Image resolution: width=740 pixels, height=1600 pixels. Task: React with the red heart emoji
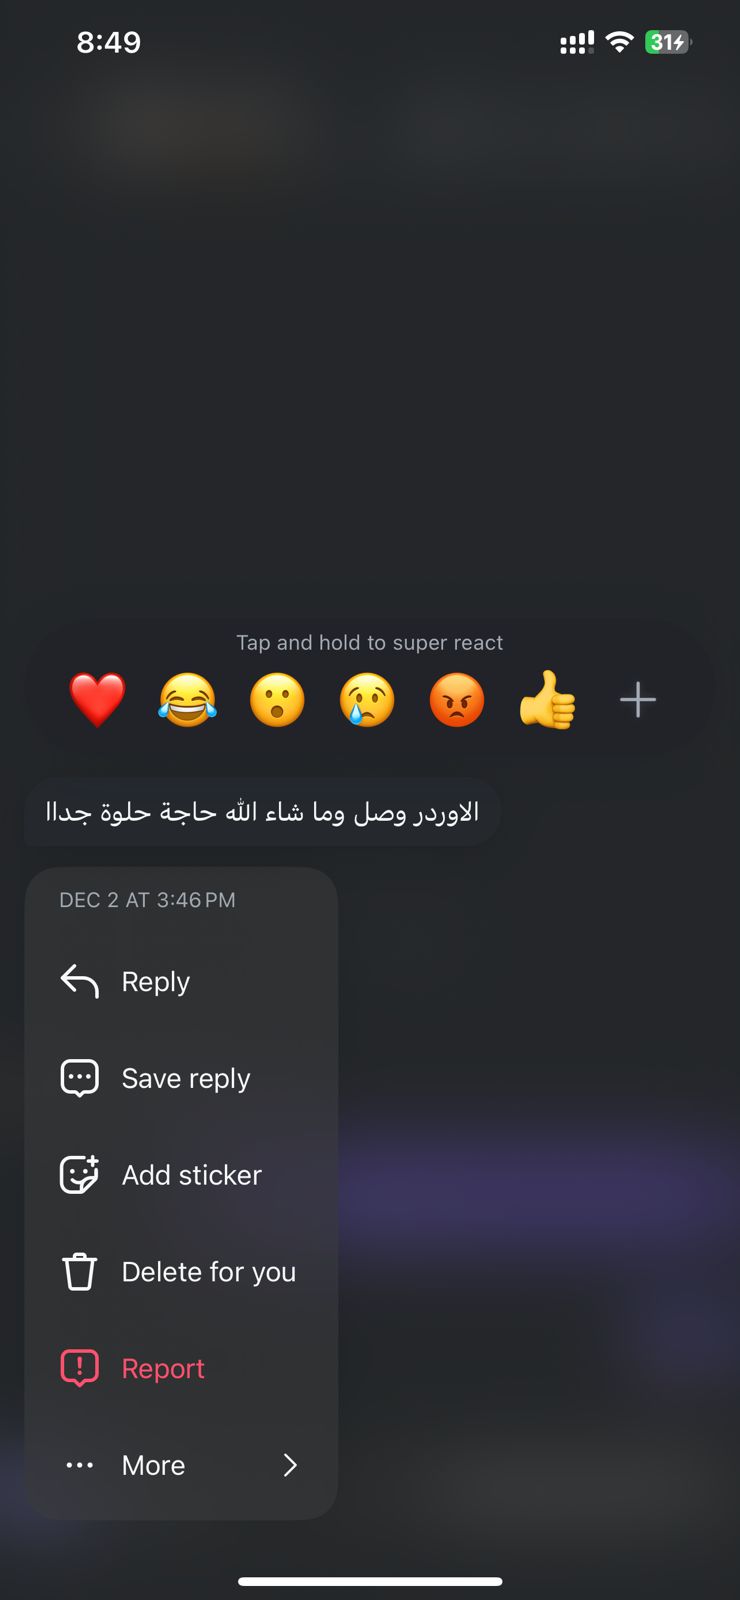click(x=97, y=700)
